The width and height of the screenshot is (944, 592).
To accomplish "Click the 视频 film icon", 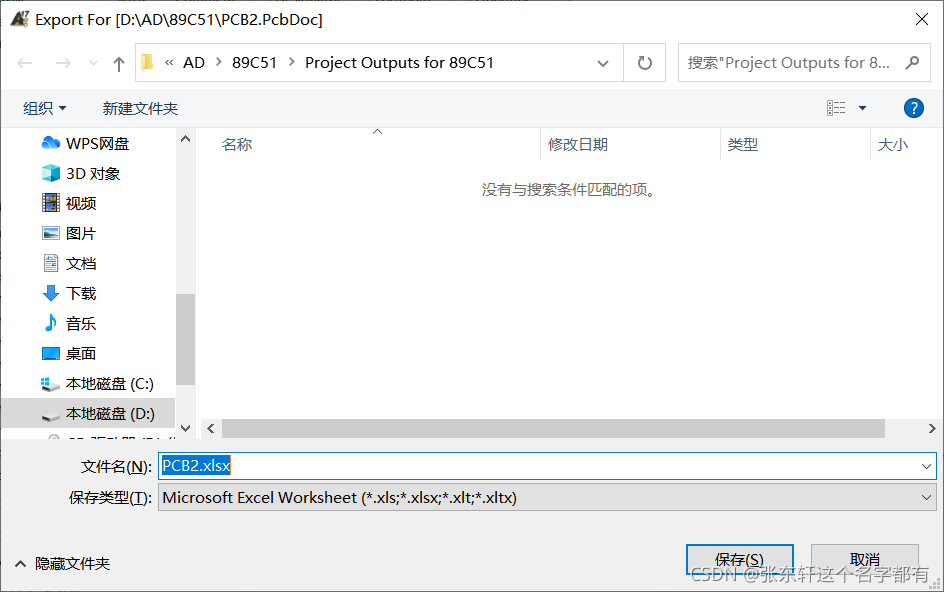I will click(51, 203).
